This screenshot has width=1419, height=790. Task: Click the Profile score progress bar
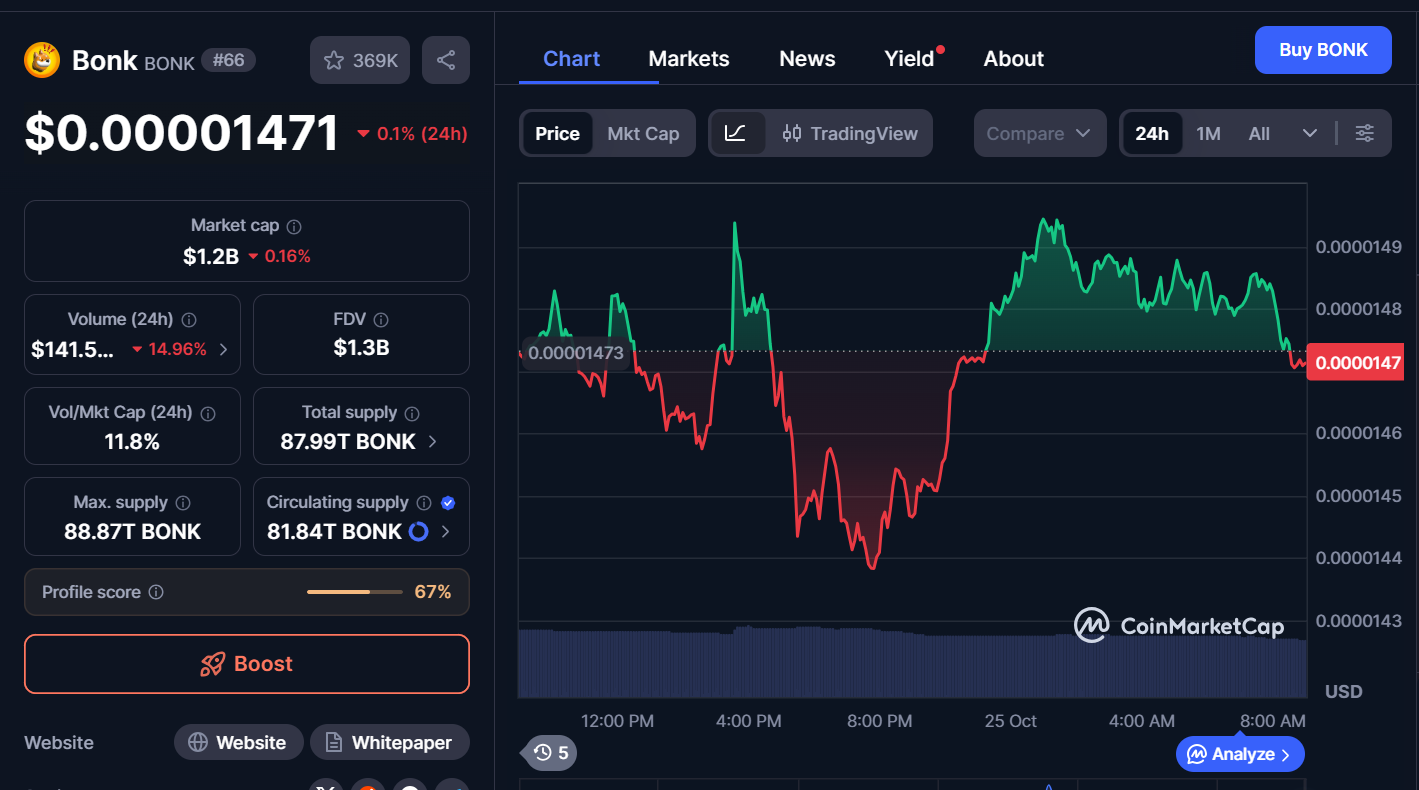point(353,592)
